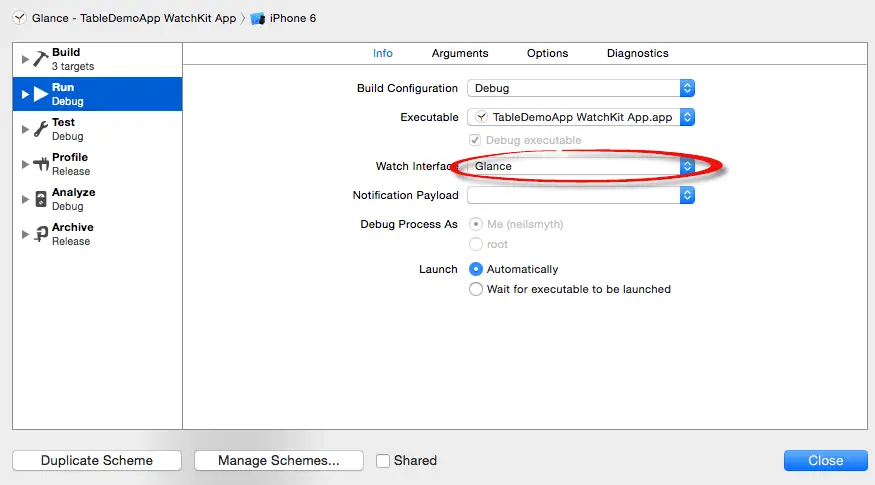
Task: Switch to the Arguments tab
Action: point(460,53)
